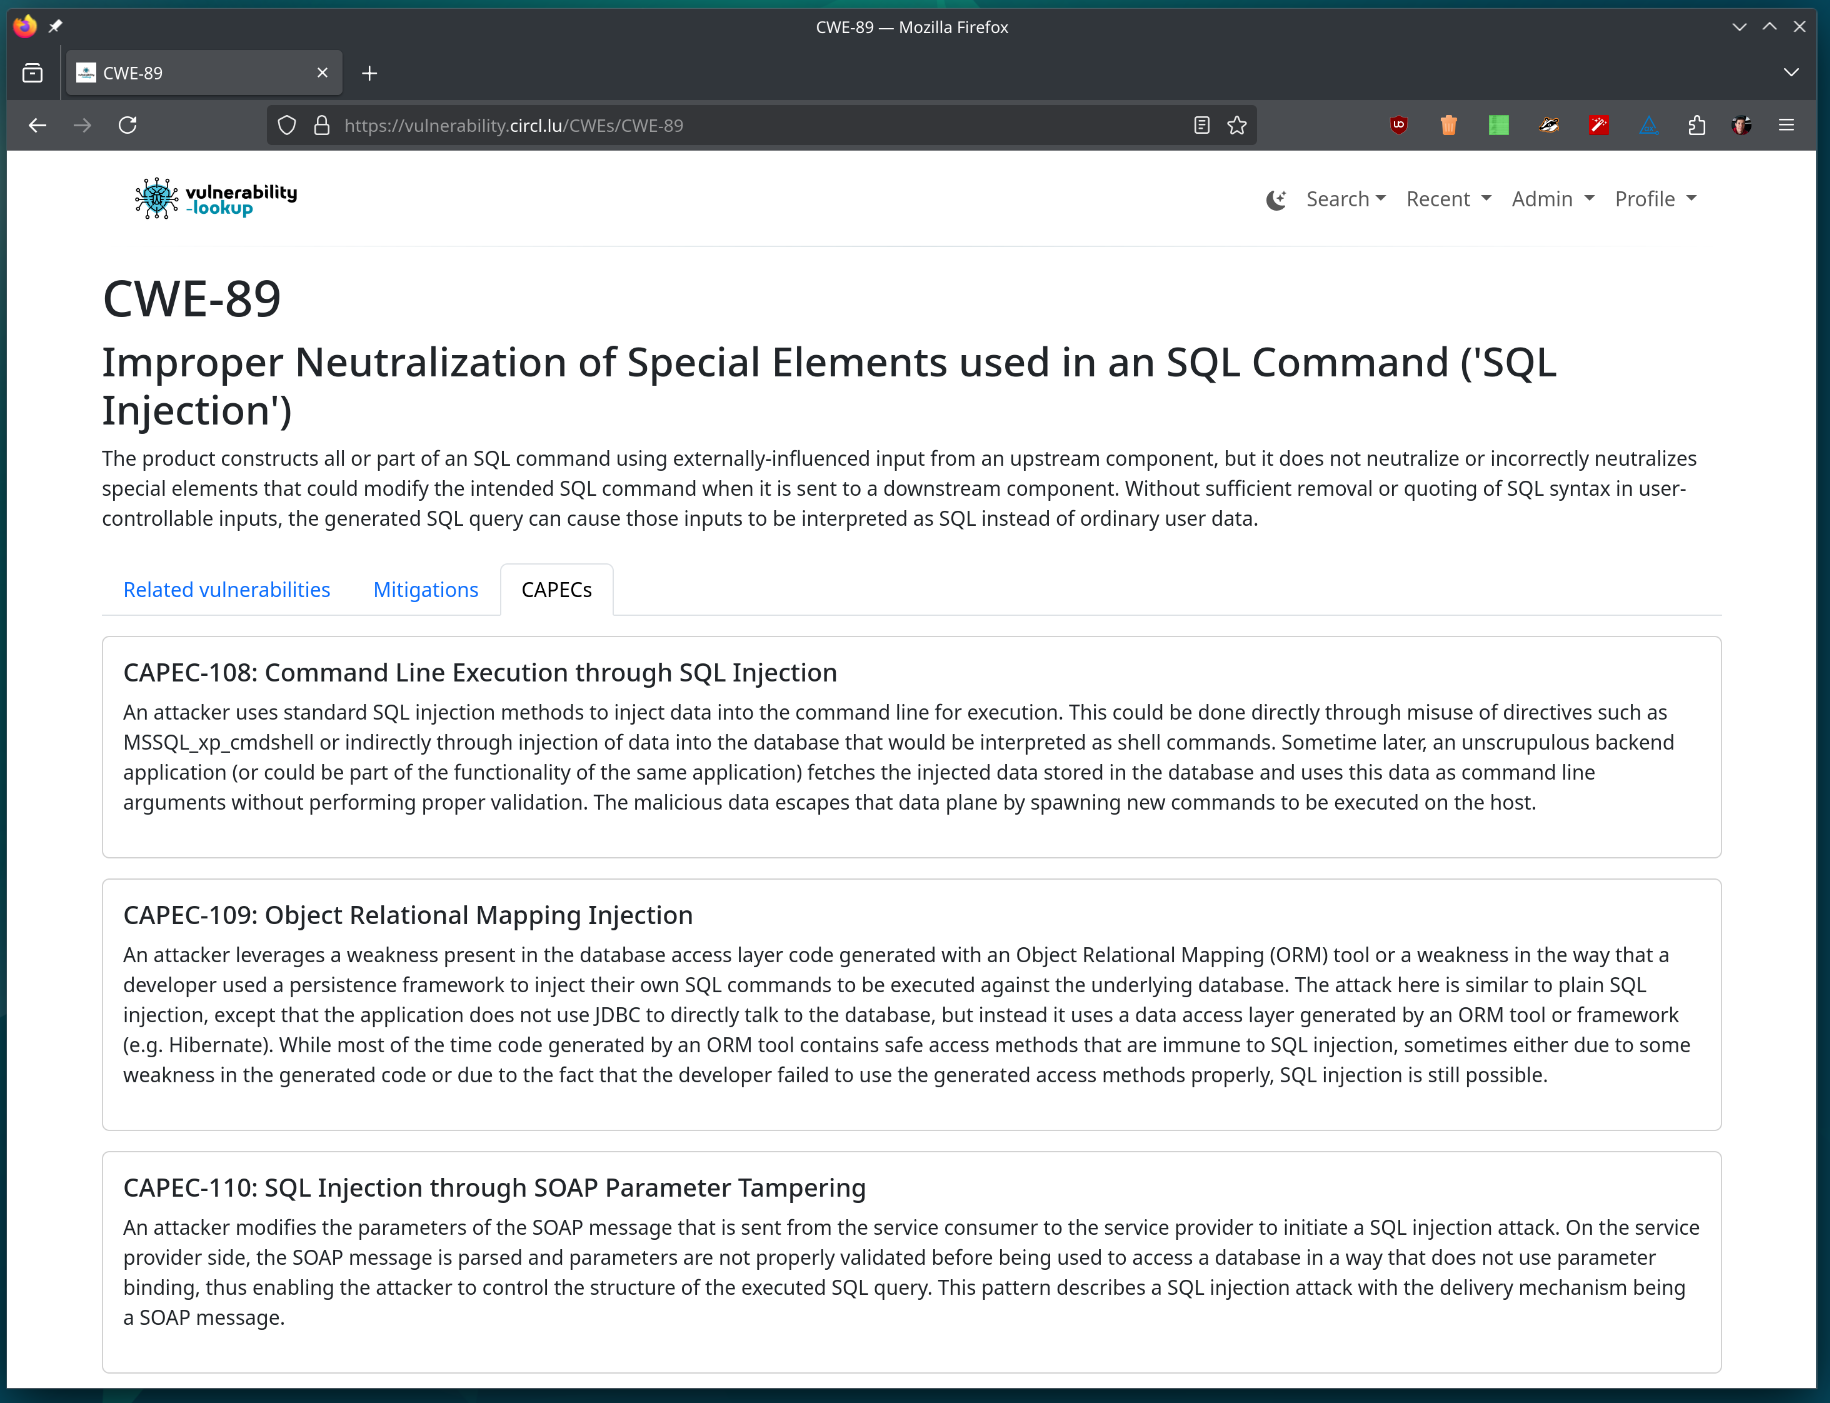Click the padlock site security icon
The width and height of the screenshot is (1830, 1403).
point(321,126)
